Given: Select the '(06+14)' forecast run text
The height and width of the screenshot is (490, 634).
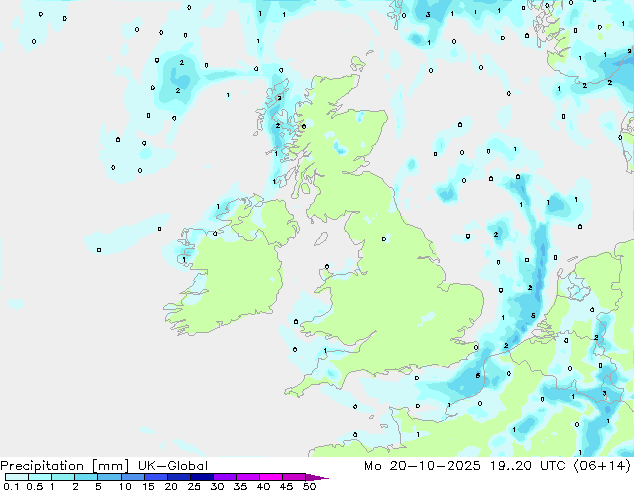Looking at the screenshot, I should (602, 466).
